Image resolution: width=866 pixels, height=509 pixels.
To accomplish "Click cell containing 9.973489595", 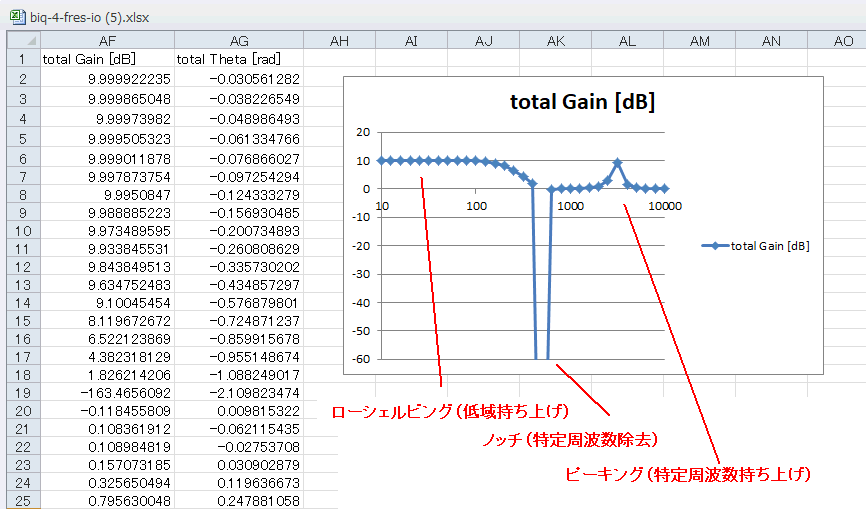I will tap(107, 231).
